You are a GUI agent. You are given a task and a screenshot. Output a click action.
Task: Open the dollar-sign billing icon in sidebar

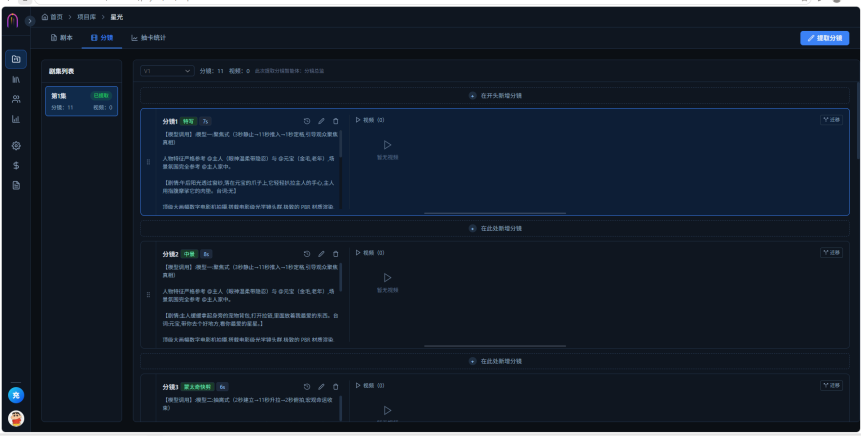coord(16,165)
